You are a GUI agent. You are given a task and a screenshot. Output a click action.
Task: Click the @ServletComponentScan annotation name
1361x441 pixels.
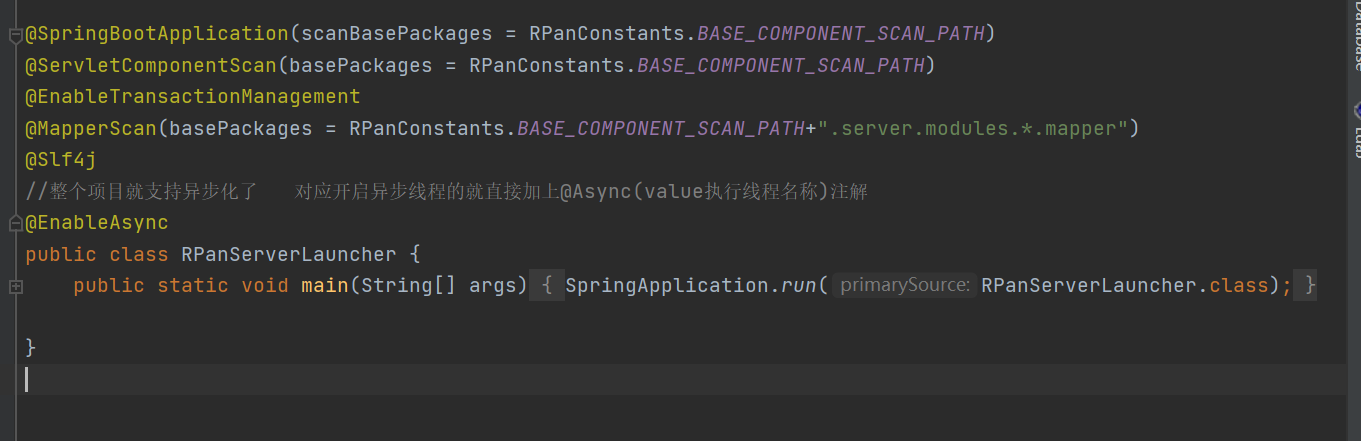(150, 65)
